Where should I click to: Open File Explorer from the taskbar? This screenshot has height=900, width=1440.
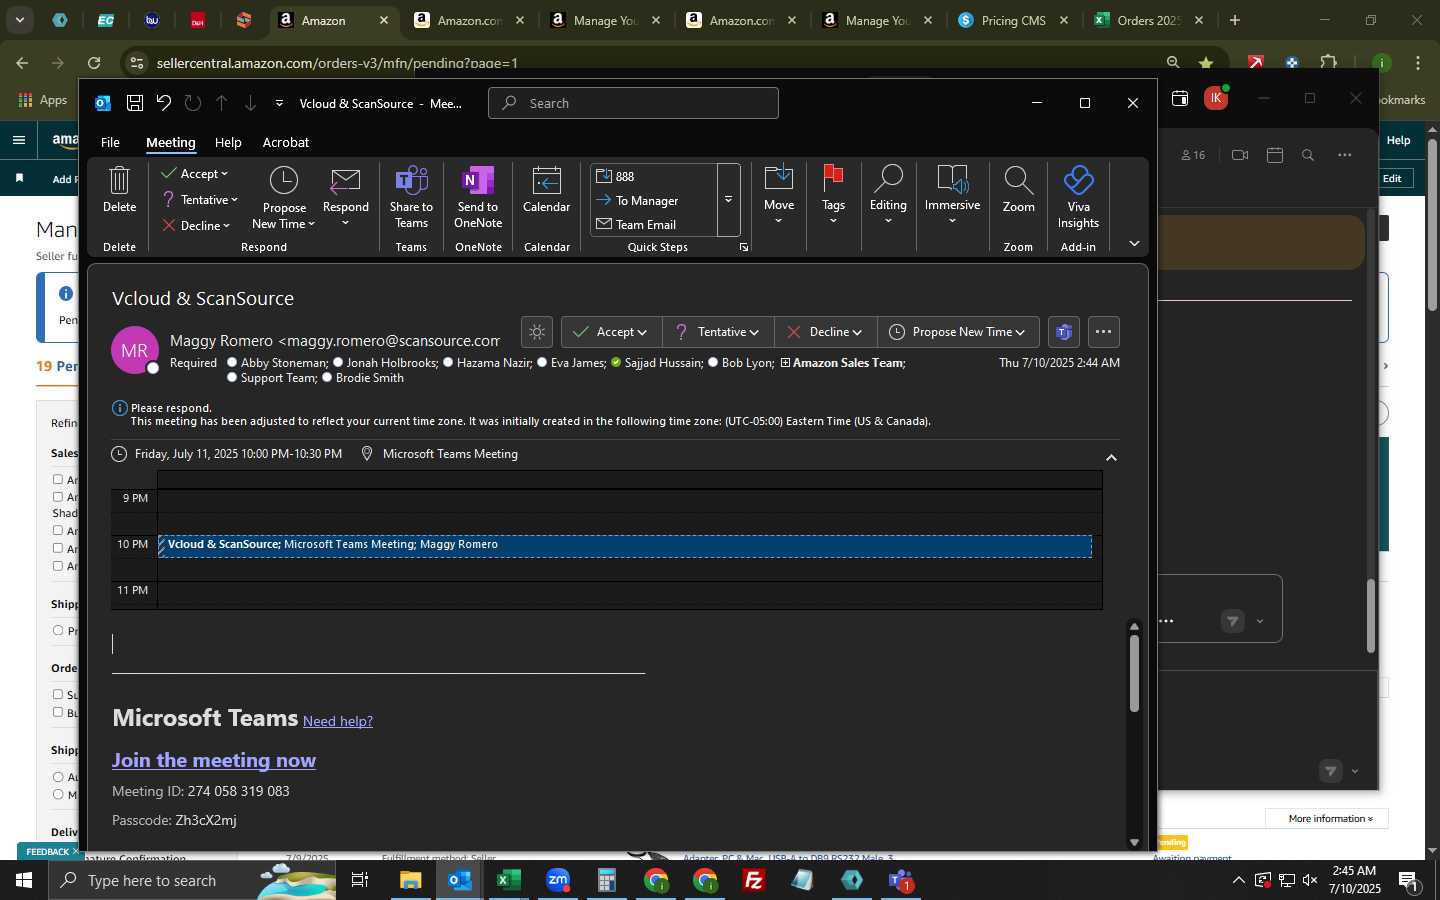[x=410, y=880]
